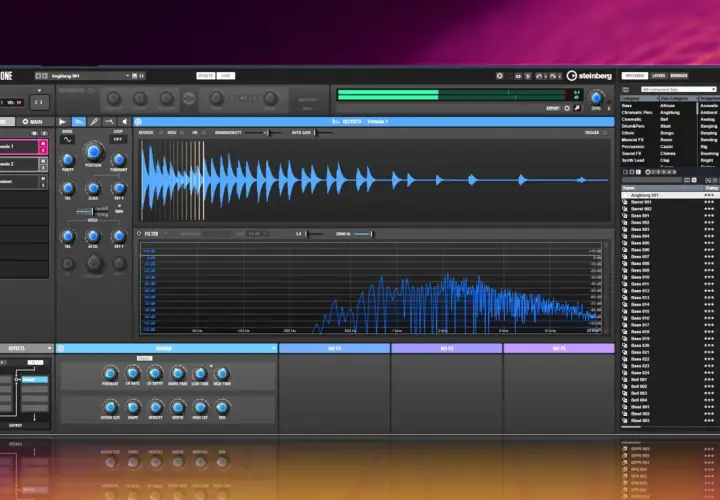Image resolution: width=720 pixels, height=500 pixels.
Task: Click the Export button
Action: click(553, 108)
